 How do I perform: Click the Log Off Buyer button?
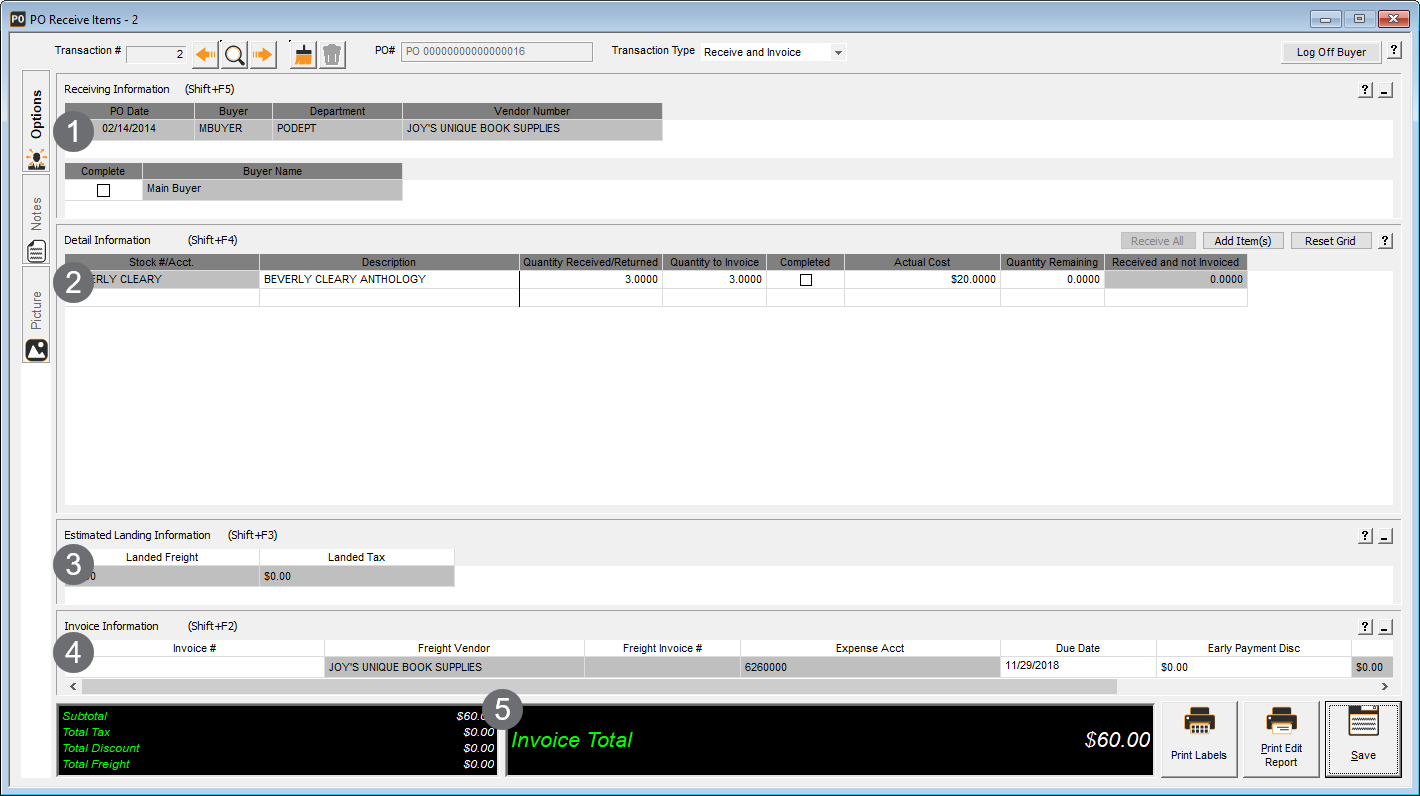point(1330,51)
